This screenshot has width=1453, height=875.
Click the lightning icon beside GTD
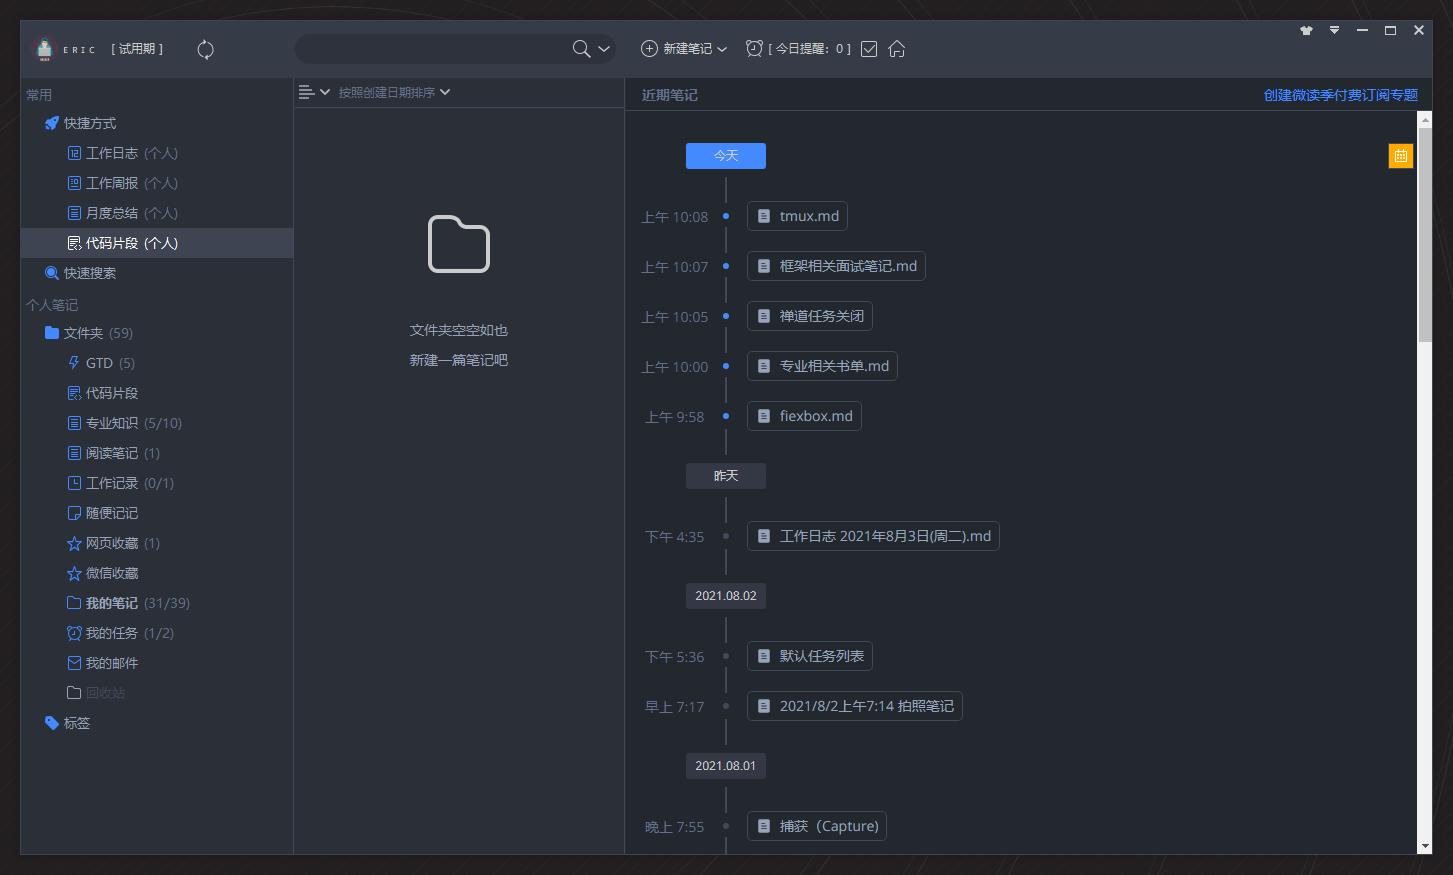(x=74, y=363)
